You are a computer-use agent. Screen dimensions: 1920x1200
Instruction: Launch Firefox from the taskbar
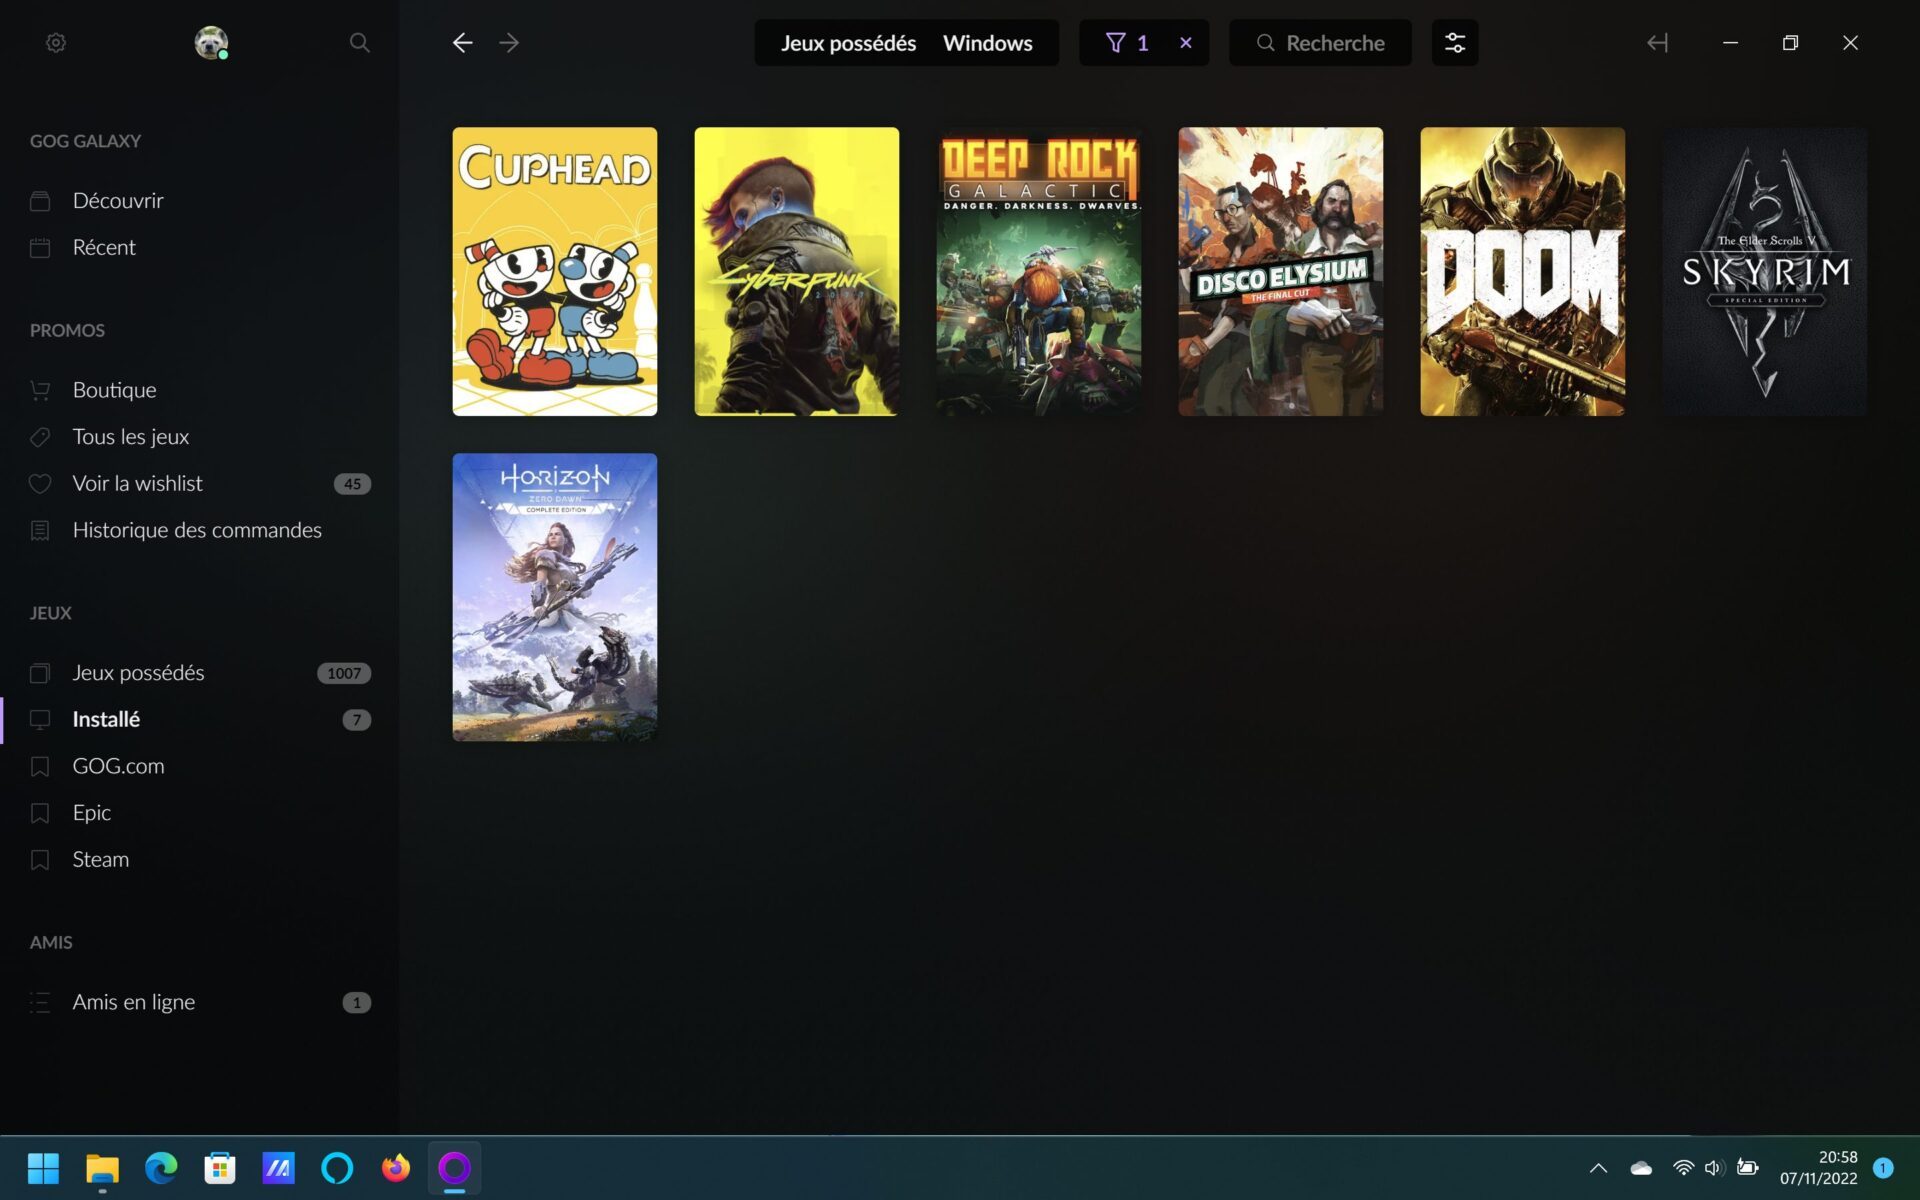click(x=396, y=1168)
